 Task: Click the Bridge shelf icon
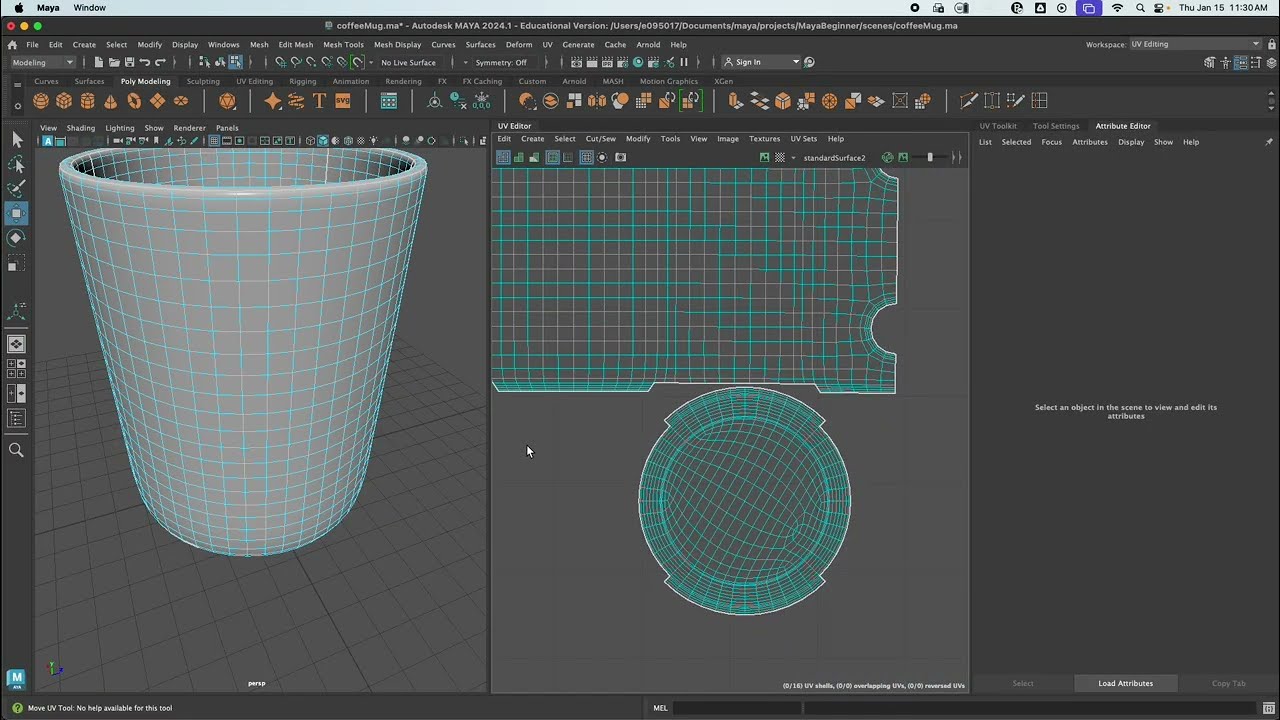pos(760,101)
